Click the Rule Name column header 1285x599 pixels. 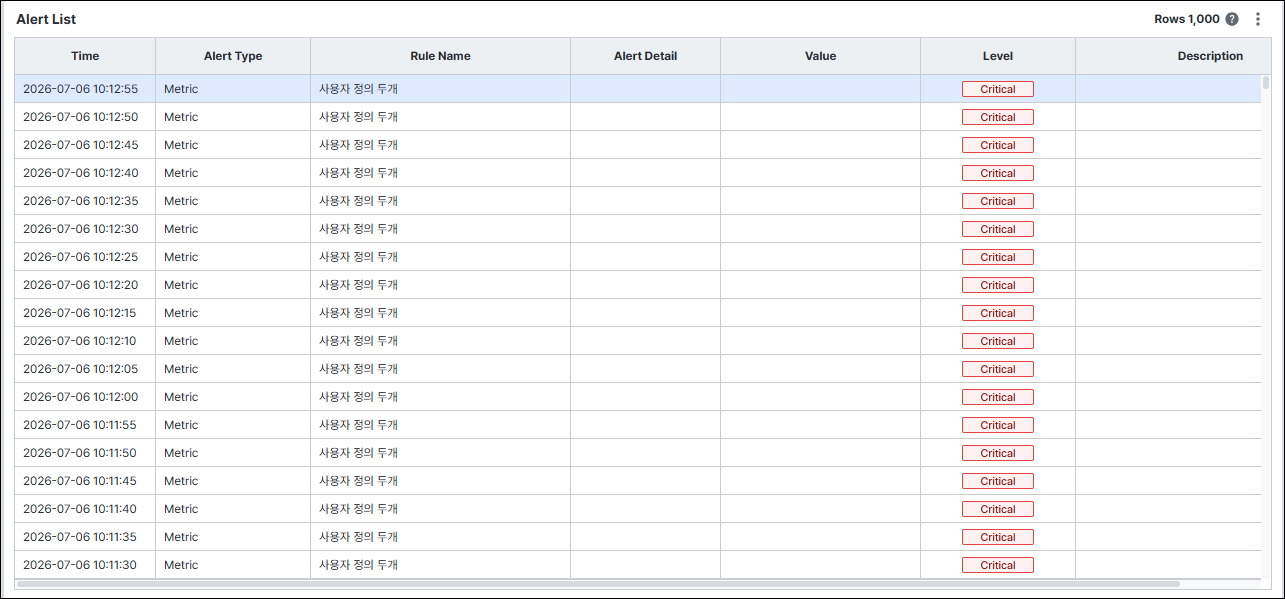[440, 56]
